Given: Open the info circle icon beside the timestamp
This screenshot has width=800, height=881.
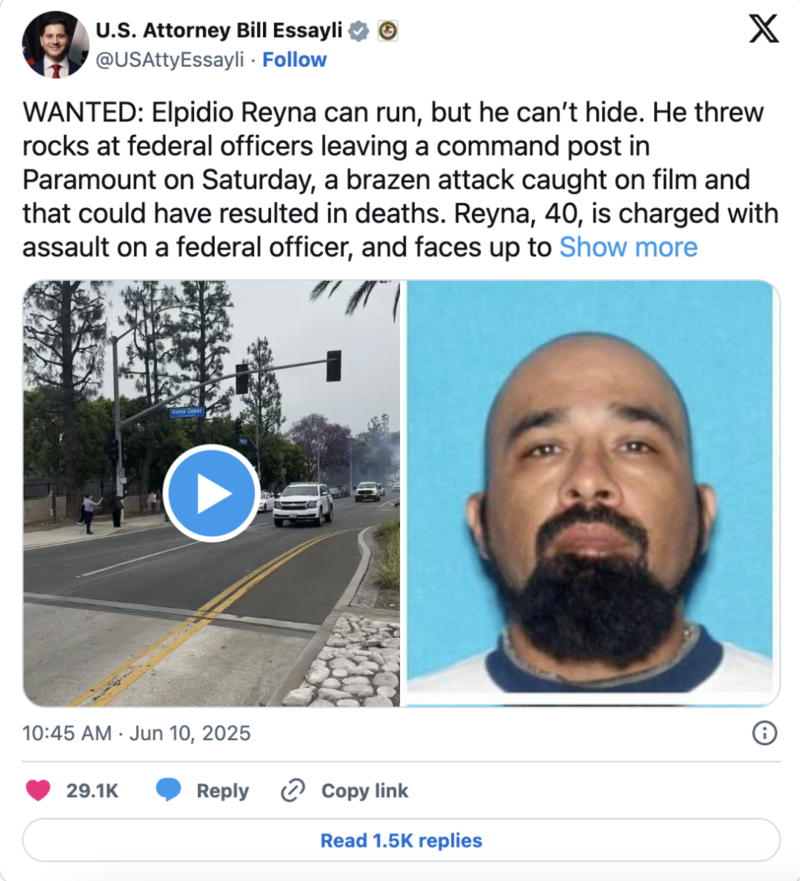Looking at the screenshot, I should click(764, 733).
